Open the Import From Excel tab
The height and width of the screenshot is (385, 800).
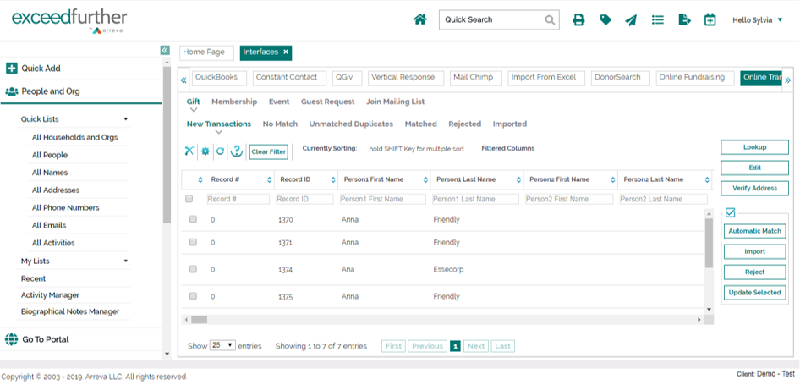click(545, 78)
